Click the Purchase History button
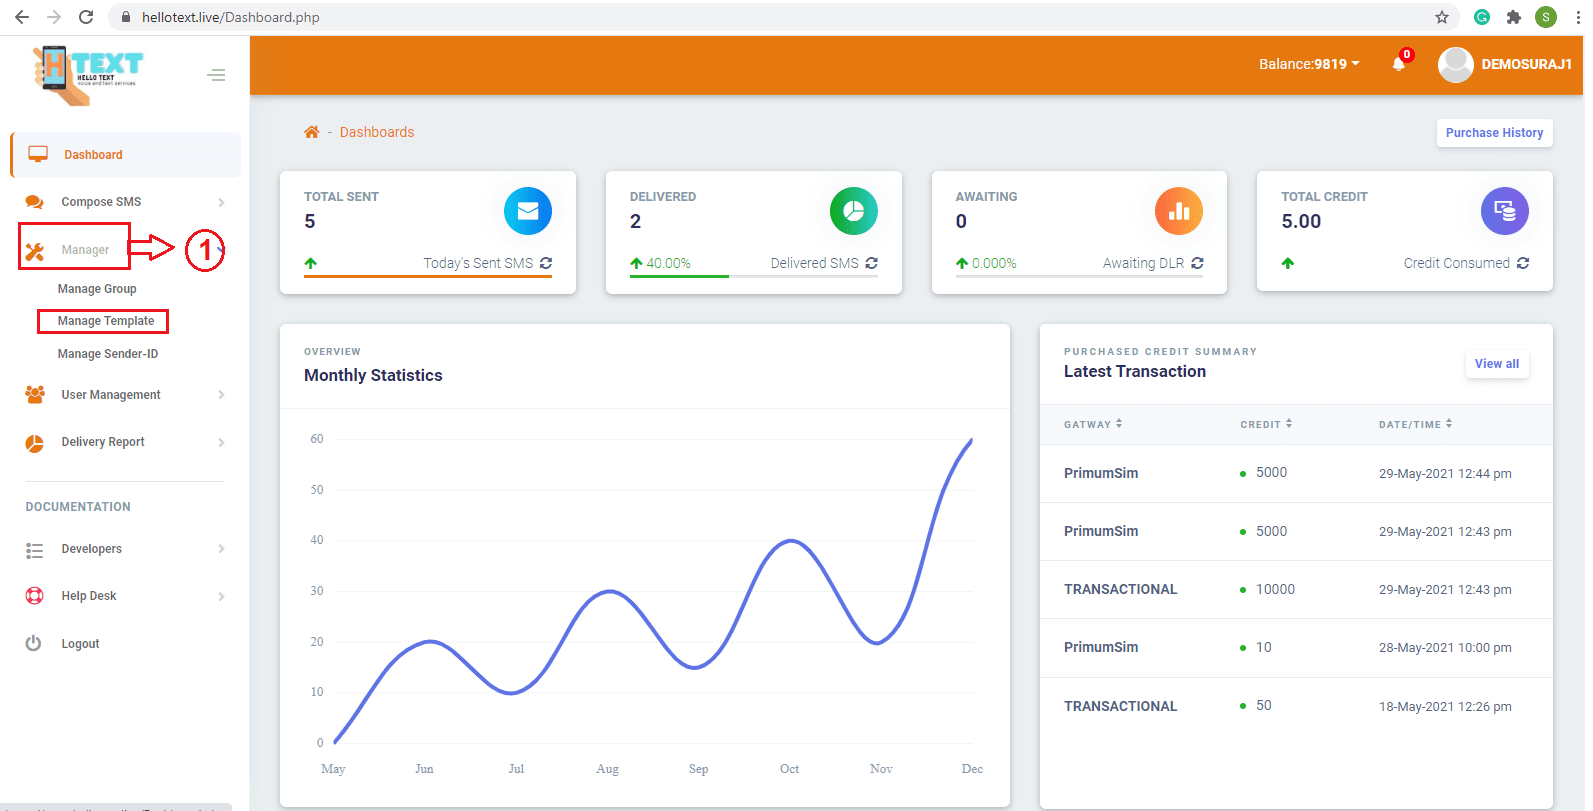The width and height of the screenshot is (1593, 811). coord(1494,133)
